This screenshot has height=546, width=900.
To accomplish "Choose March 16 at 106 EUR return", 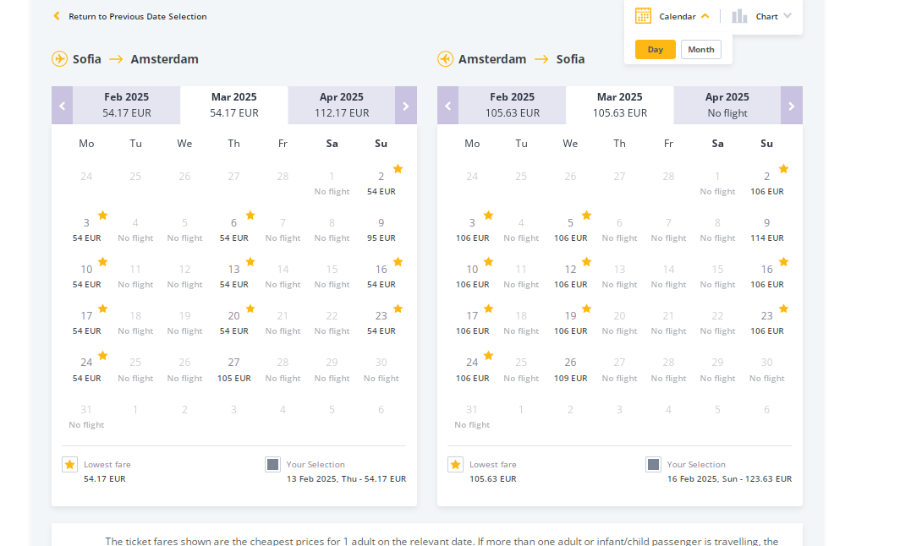I will click(767, 276).
